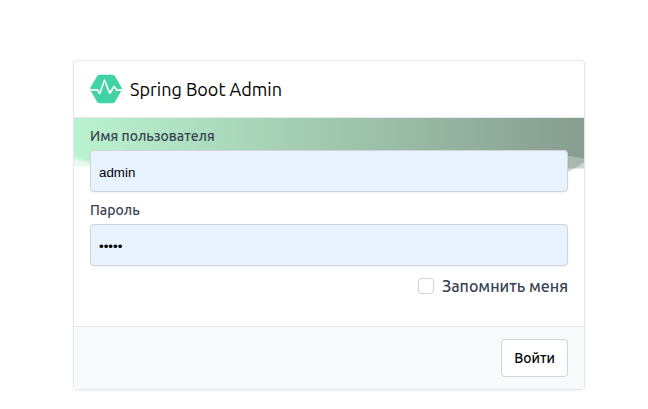The width and height of the screenshot is (648, 409).
Task: Click the Spring Boot Admin hexagon logo
Action: click(106, 90)
